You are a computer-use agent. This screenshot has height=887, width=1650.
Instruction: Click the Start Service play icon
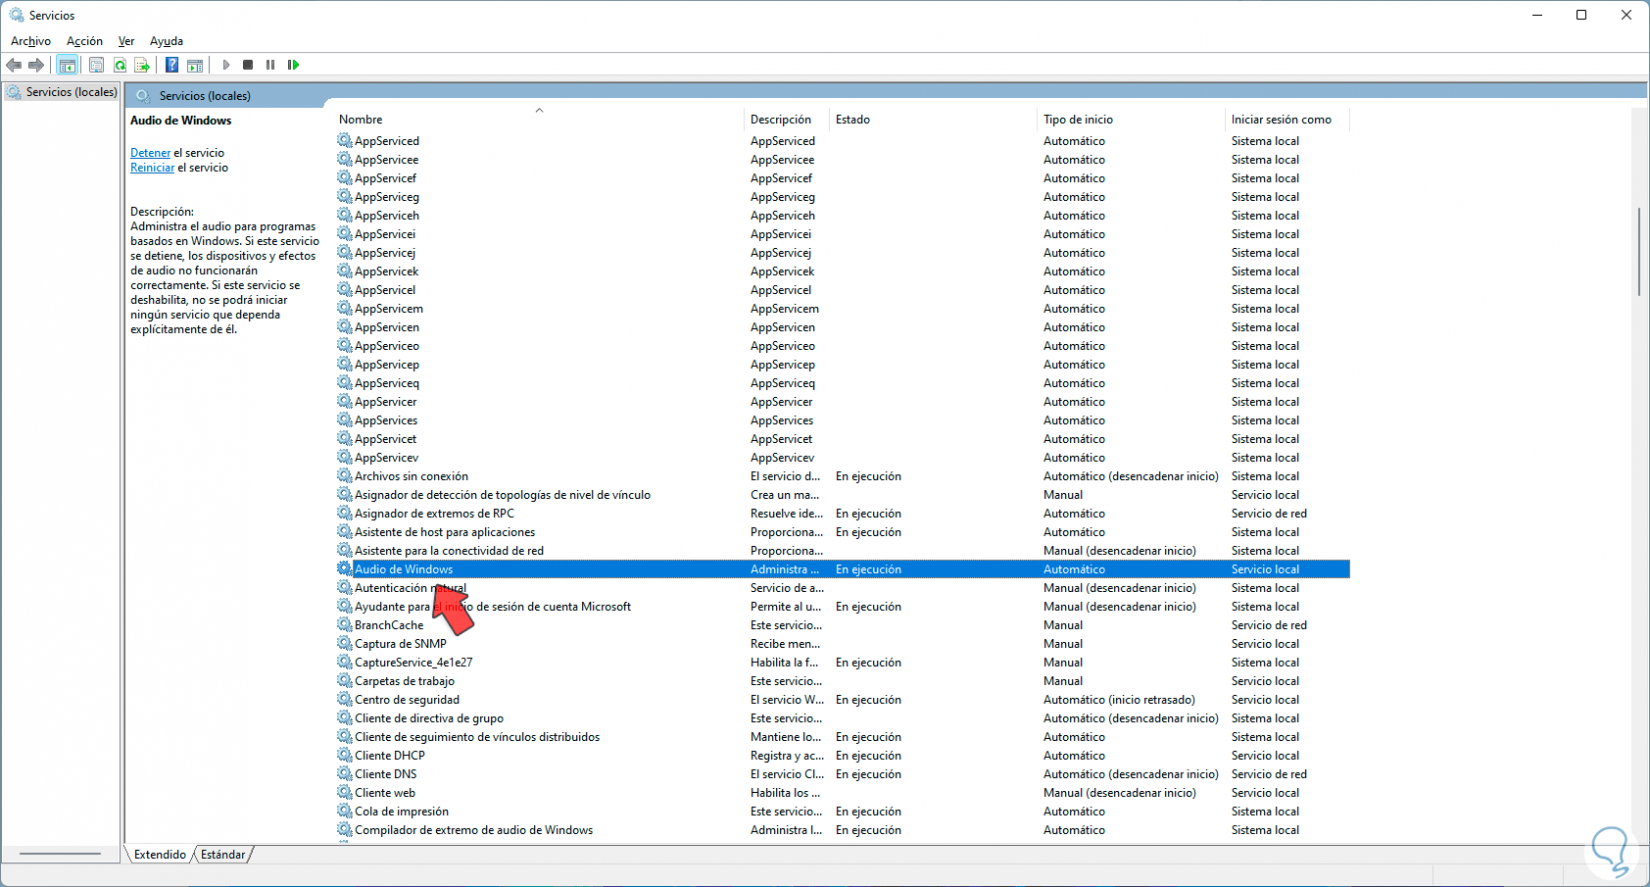point(226,65)
